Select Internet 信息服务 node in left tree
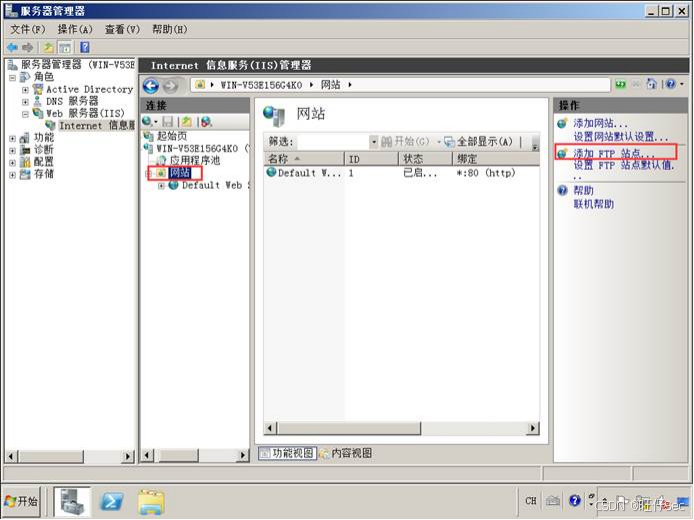694x520 pixels. click(x=96, y=126)
